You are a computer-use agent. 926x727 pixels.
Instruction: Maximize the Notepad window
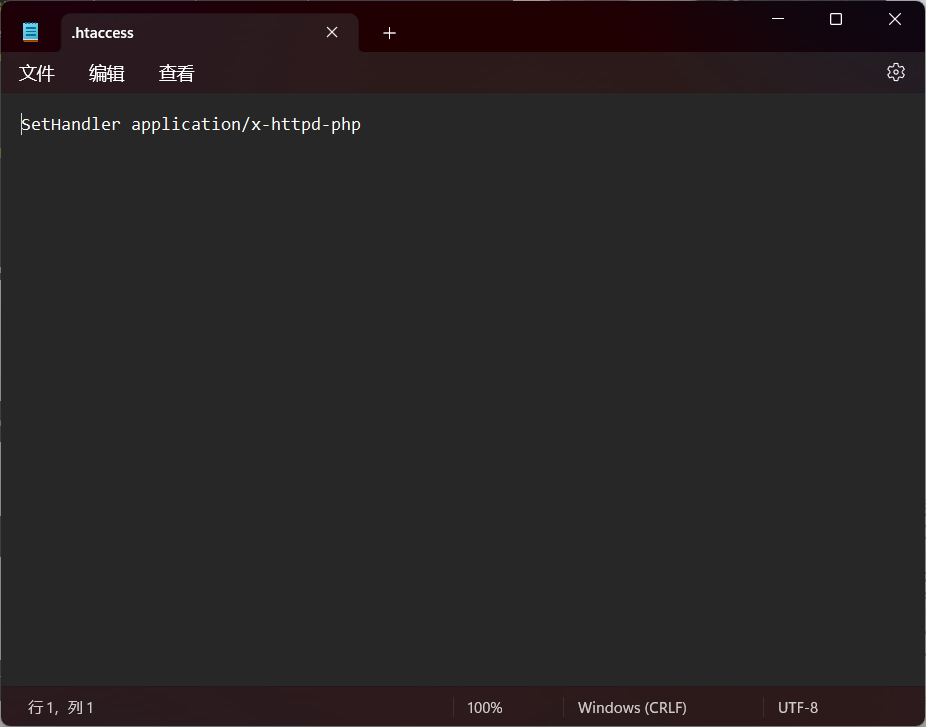836,19
